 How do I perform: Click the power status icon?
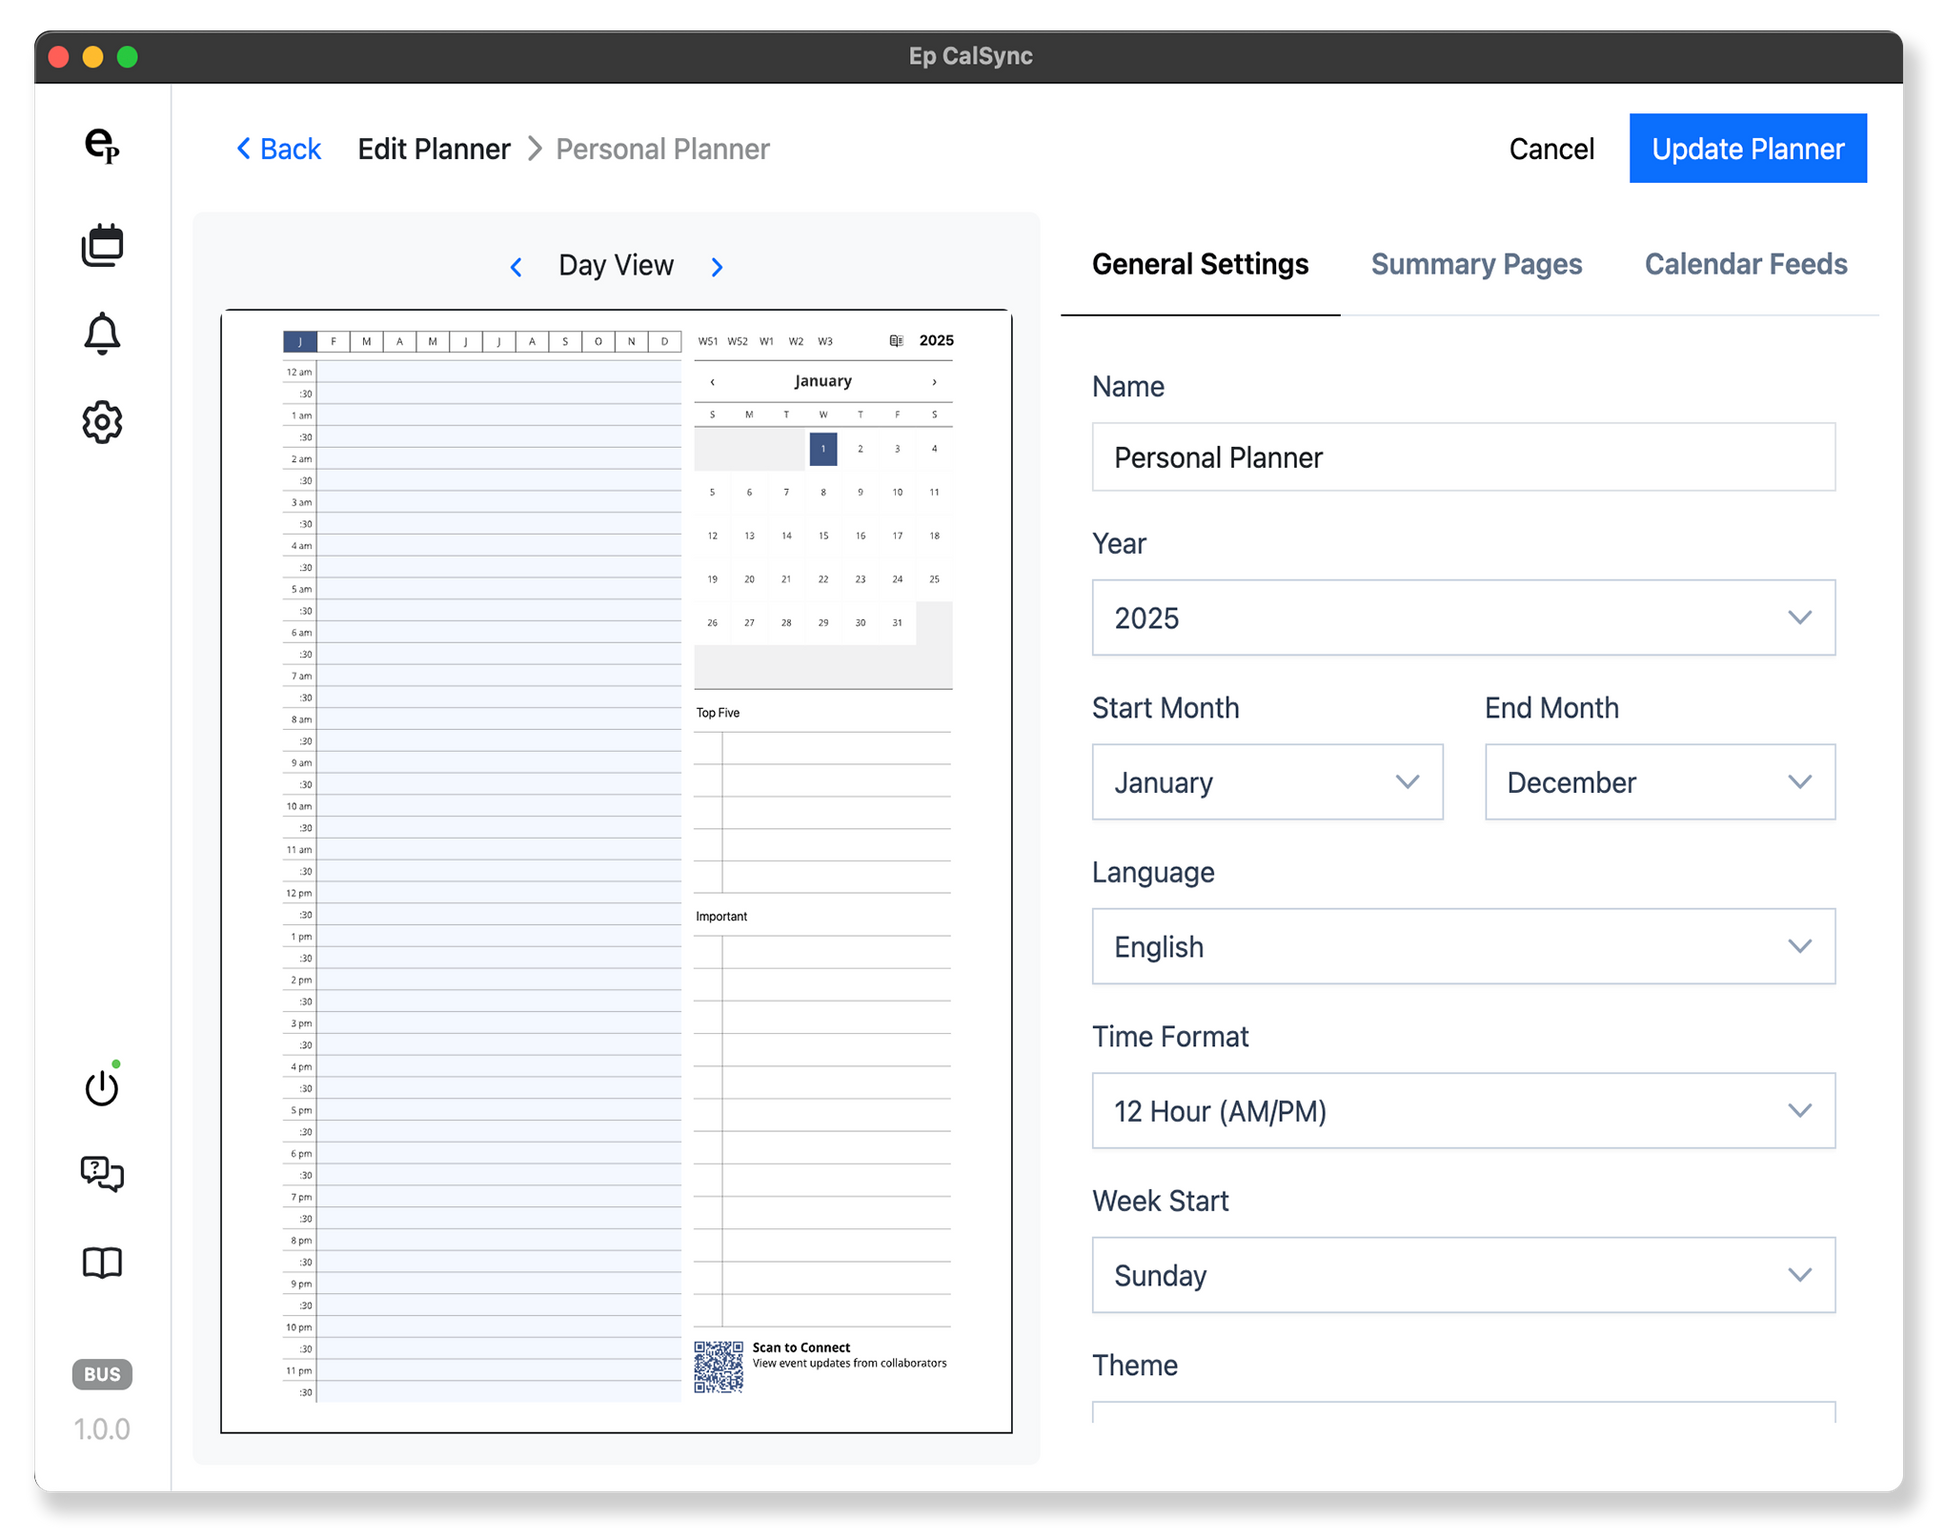(102, 1087)
